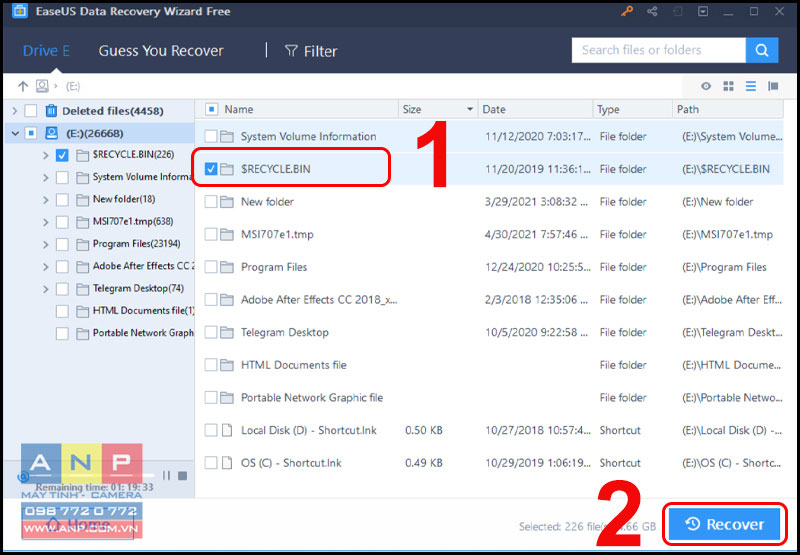Click the Deleted files trash icon
This screenshot has width=800, height=555.
click(51, 111)
